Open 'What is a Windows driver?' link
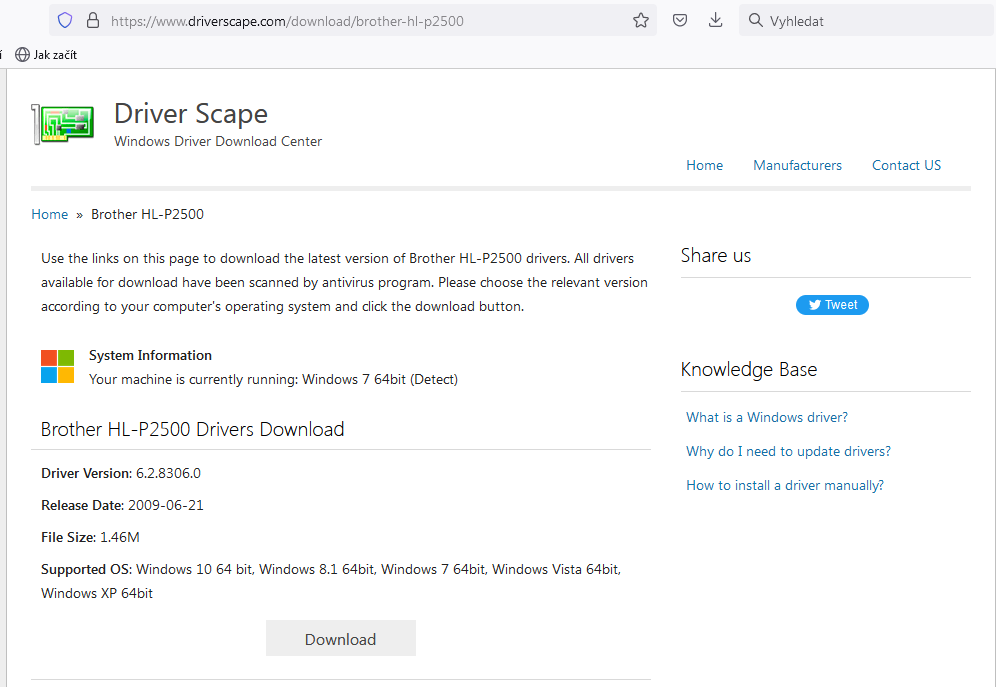The image size is (996, 687). coord(766,417)
